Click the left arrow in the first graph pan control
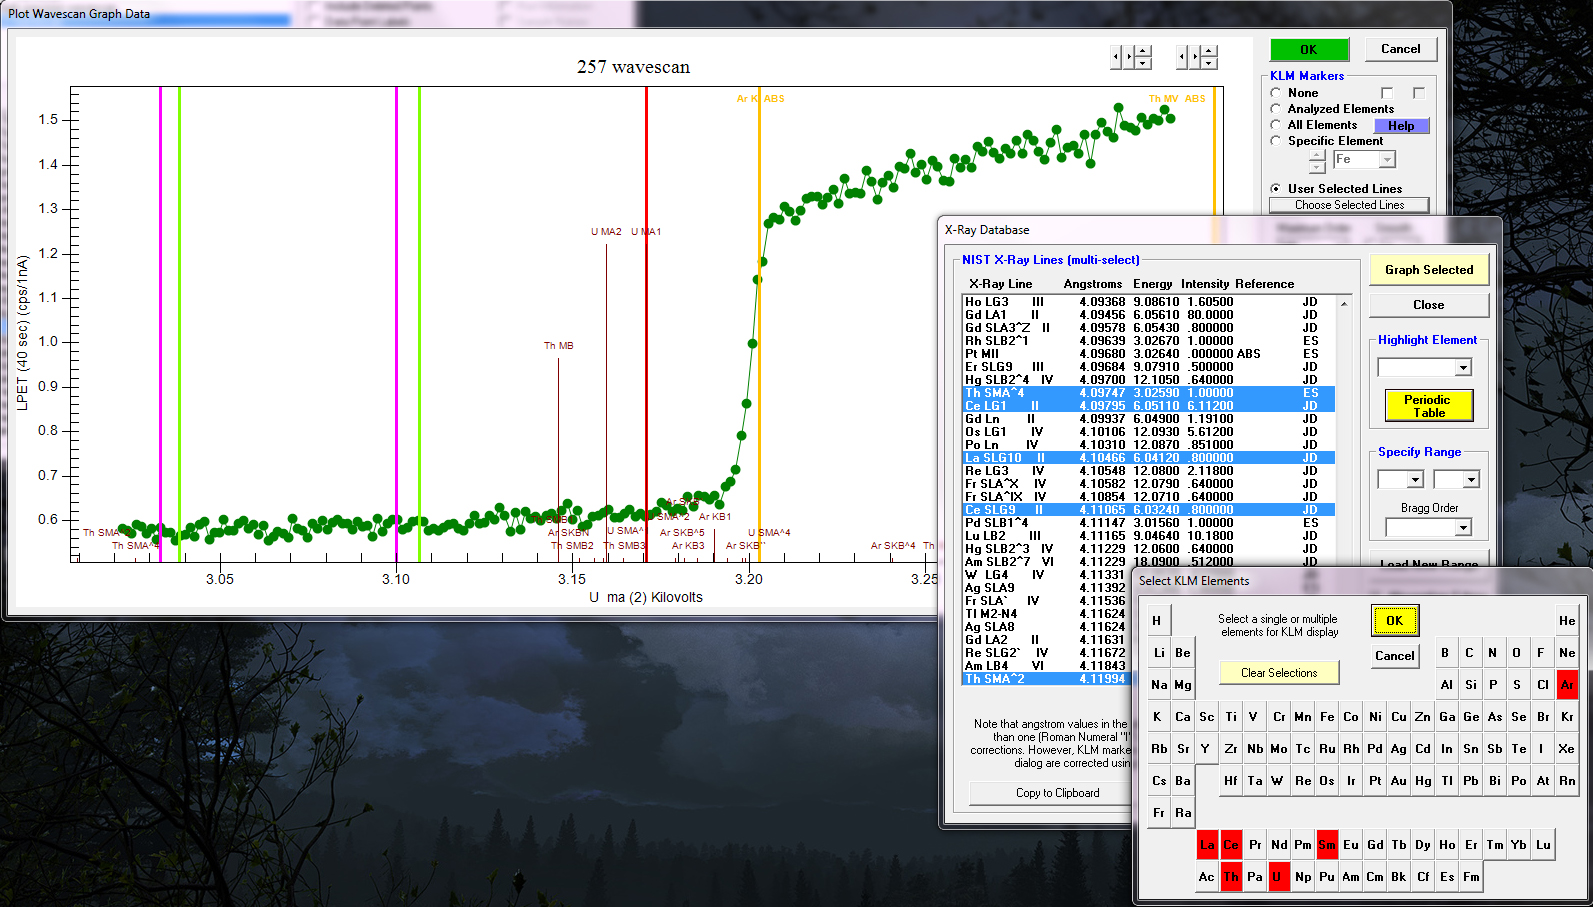 [1116, 57]
